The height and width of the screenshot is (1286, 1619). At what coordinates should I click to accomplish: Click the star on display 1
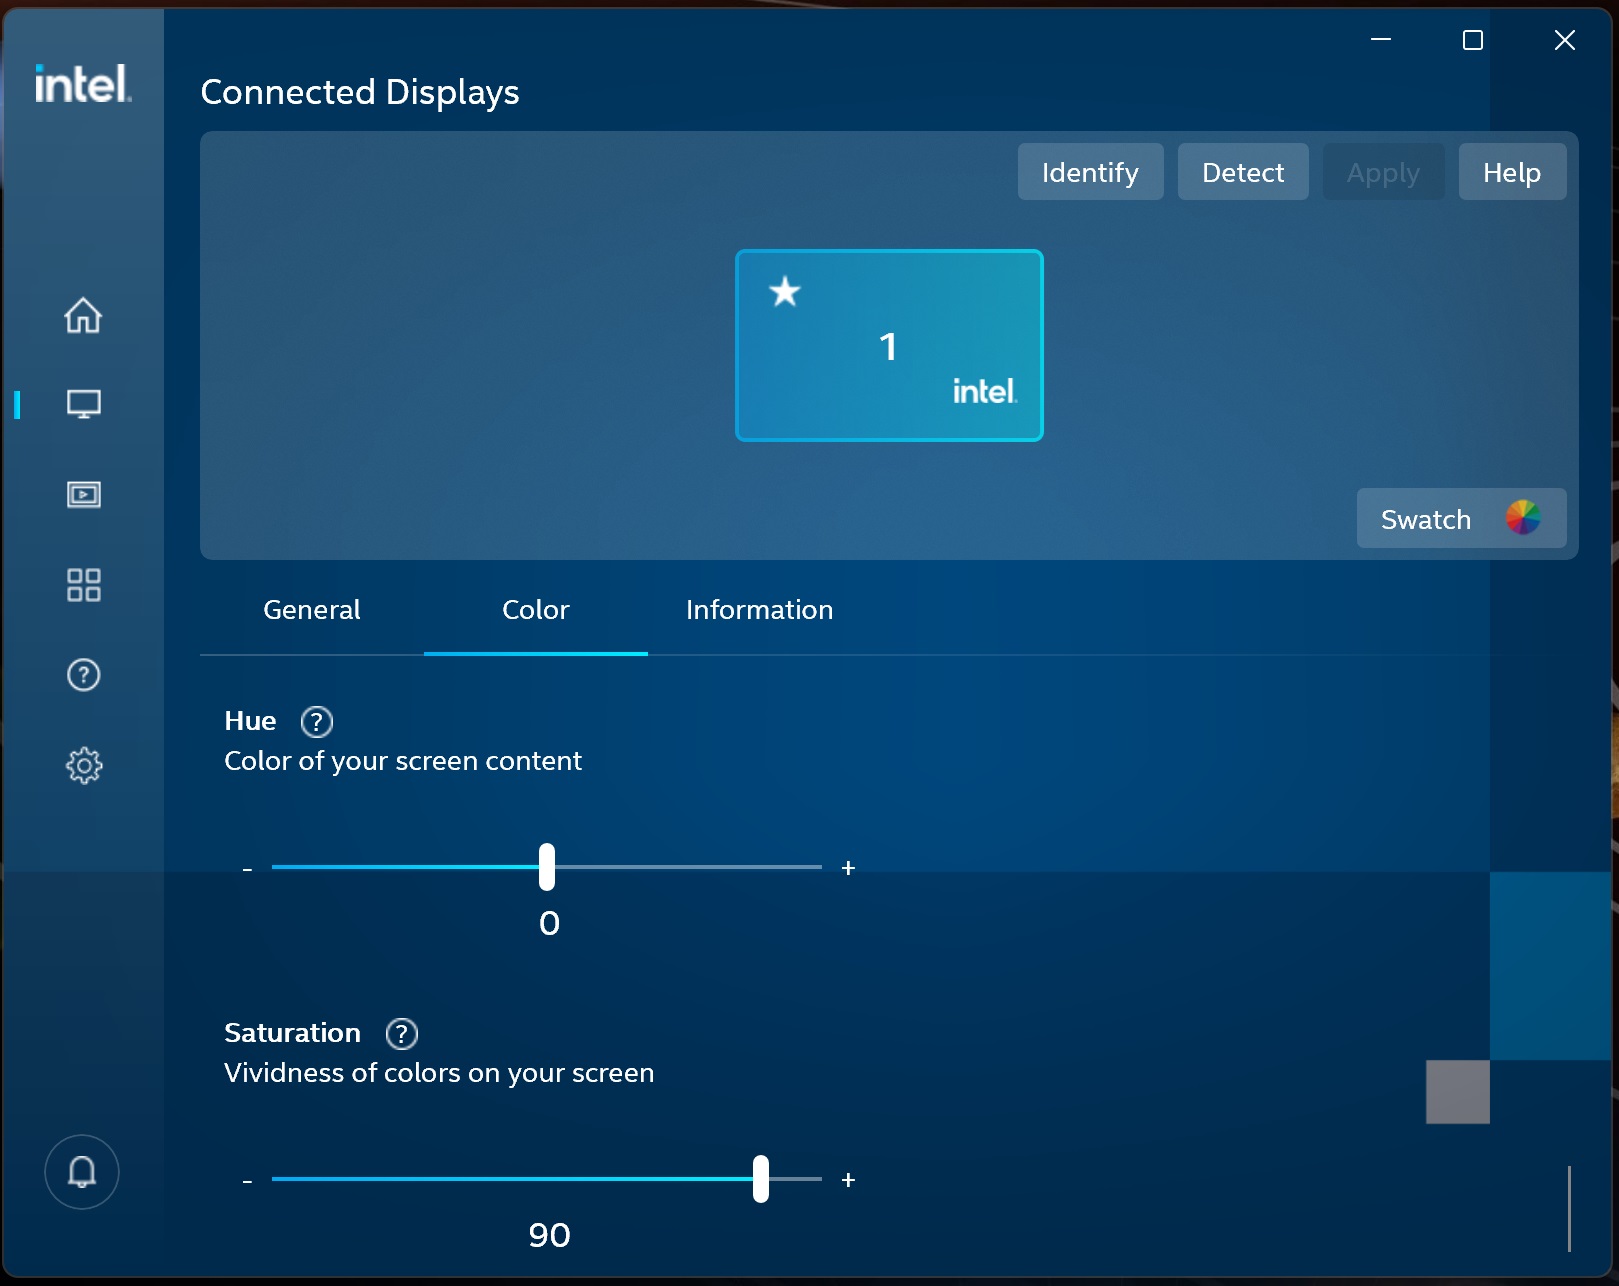coord(784,292)
